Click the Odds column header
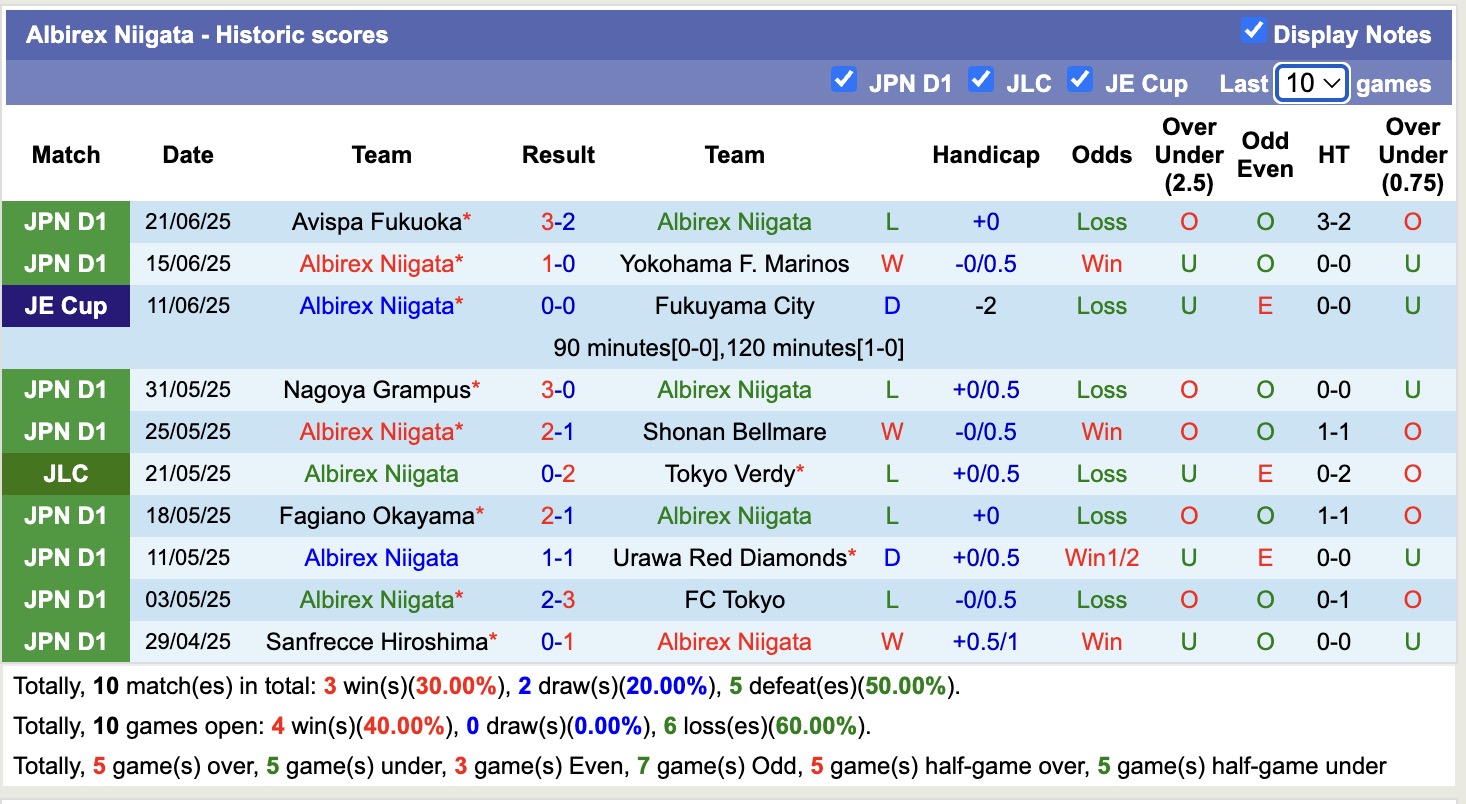 (1101, 155)
